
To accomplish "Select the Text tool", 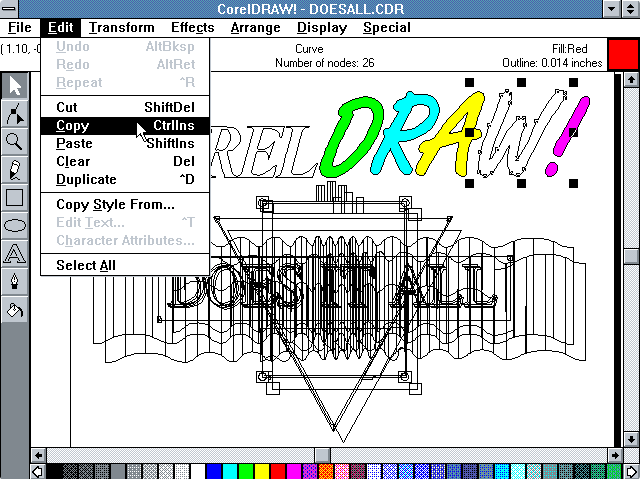I will (x=15, y=253).
